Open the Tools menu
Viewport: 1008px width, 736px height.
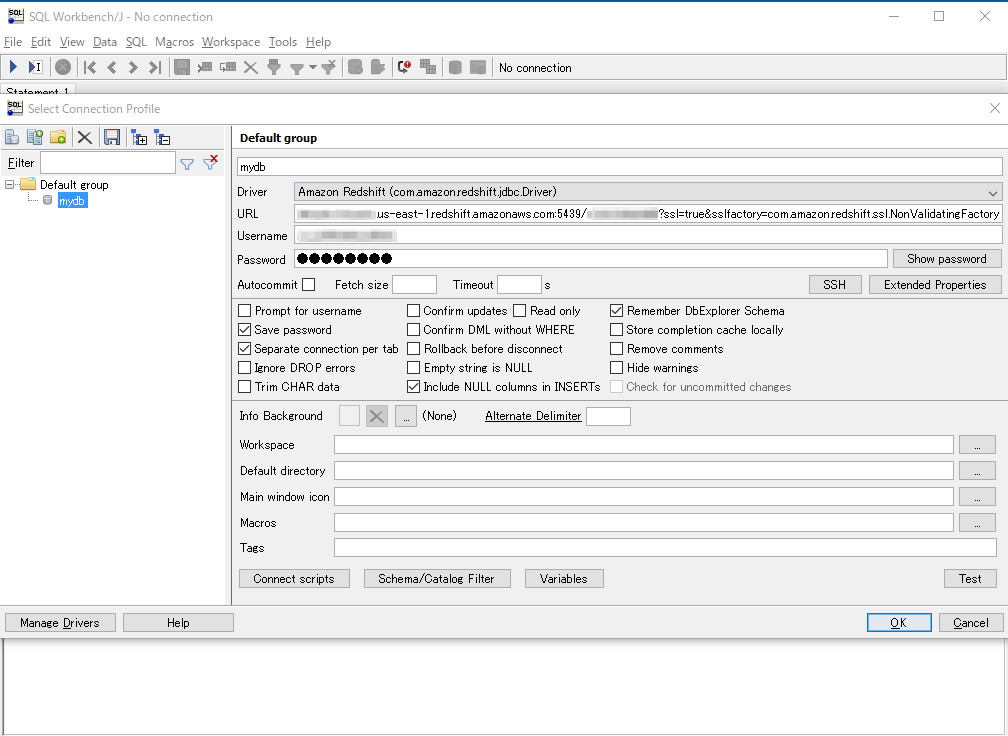point(282,42)
